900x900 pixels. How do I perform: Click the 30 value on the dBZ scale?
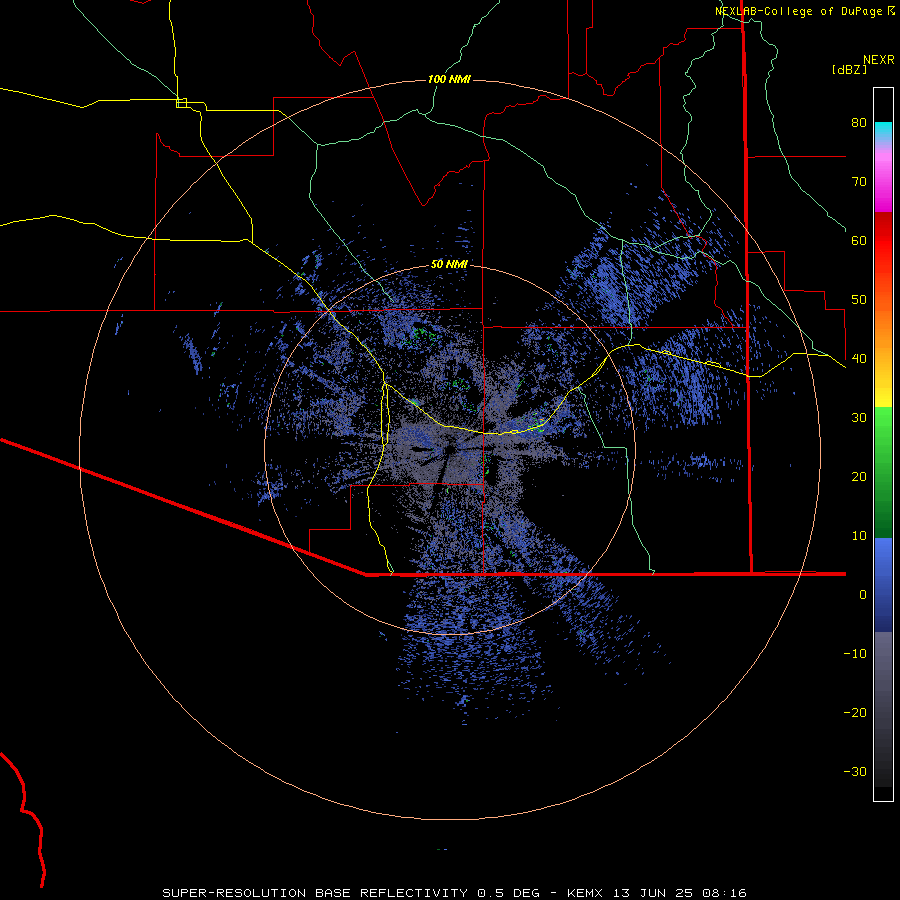859,418
